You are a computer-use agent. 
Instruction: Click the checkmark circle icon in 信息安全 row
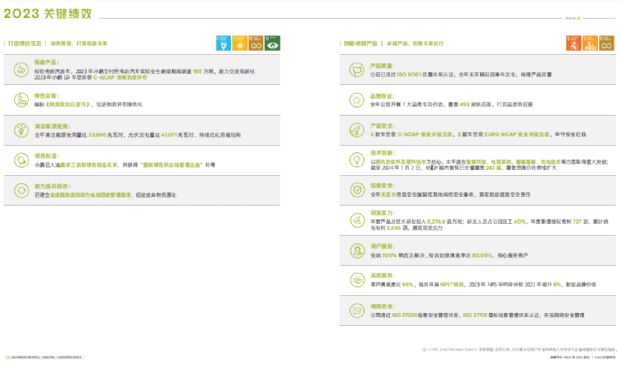357,190
